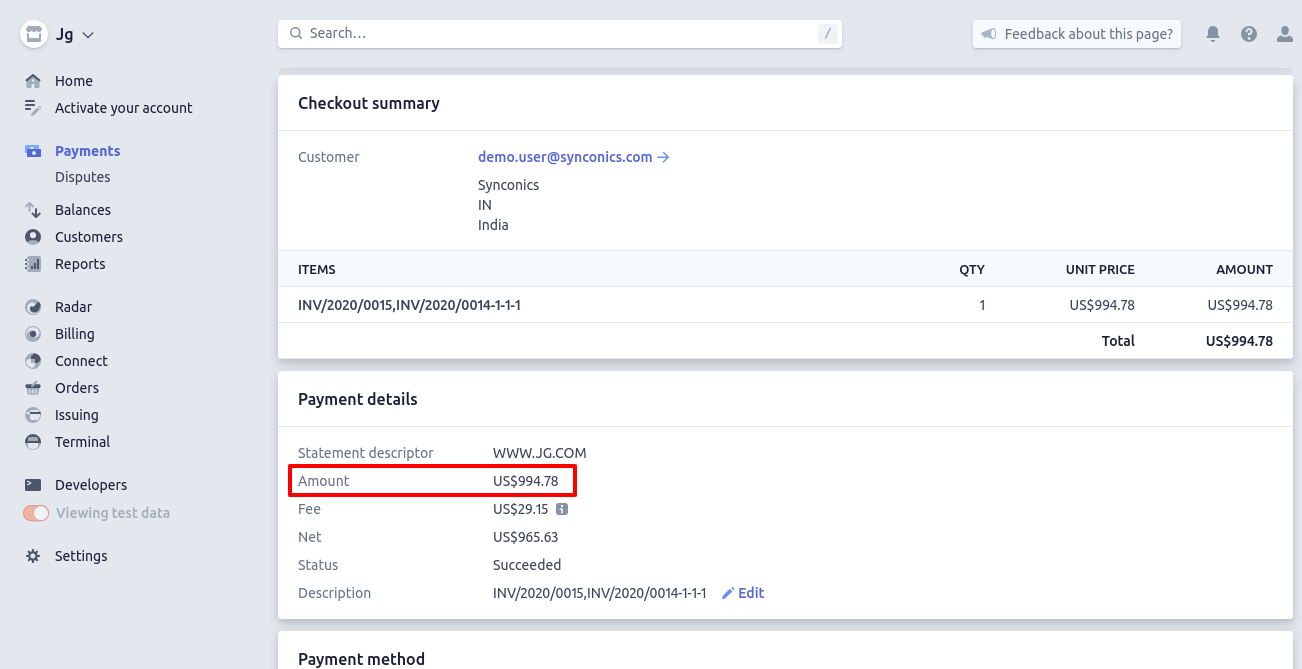Select Developers in the sidebar
The image size is (1302, 669).
point(90,485)
